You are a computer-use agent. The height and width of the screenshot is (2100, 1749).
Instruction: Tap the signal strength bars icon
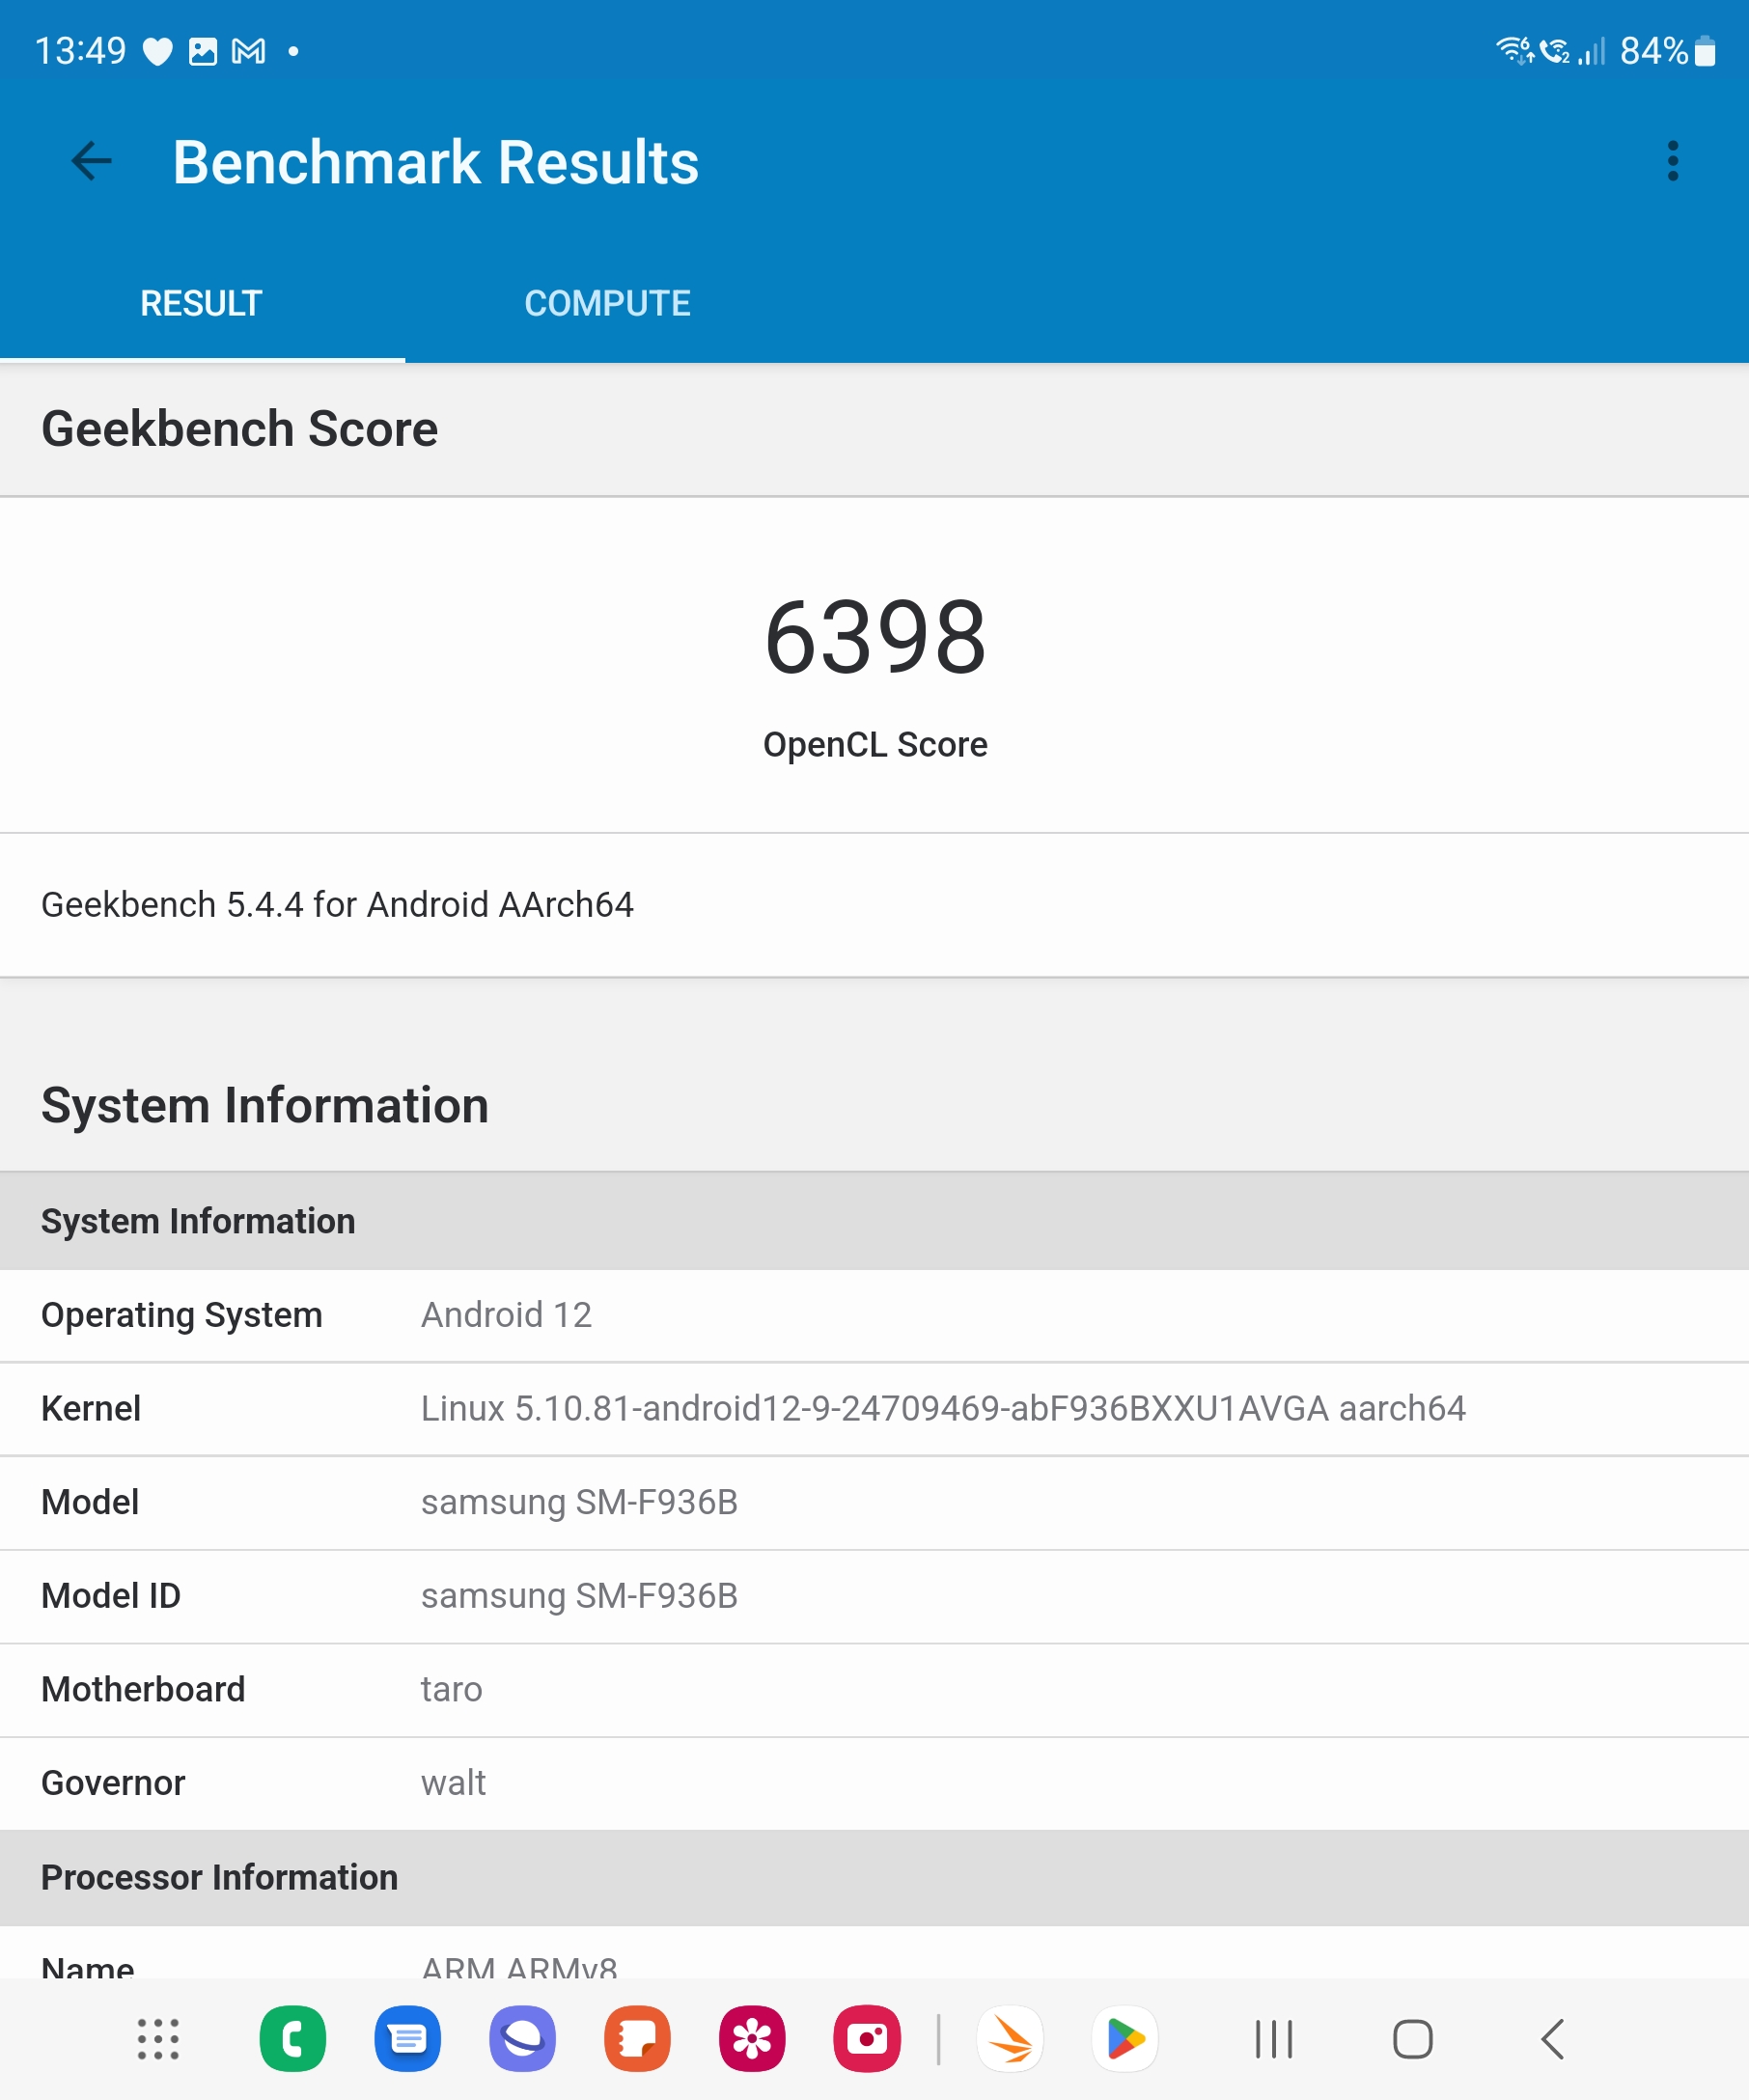click(1592, 50)
